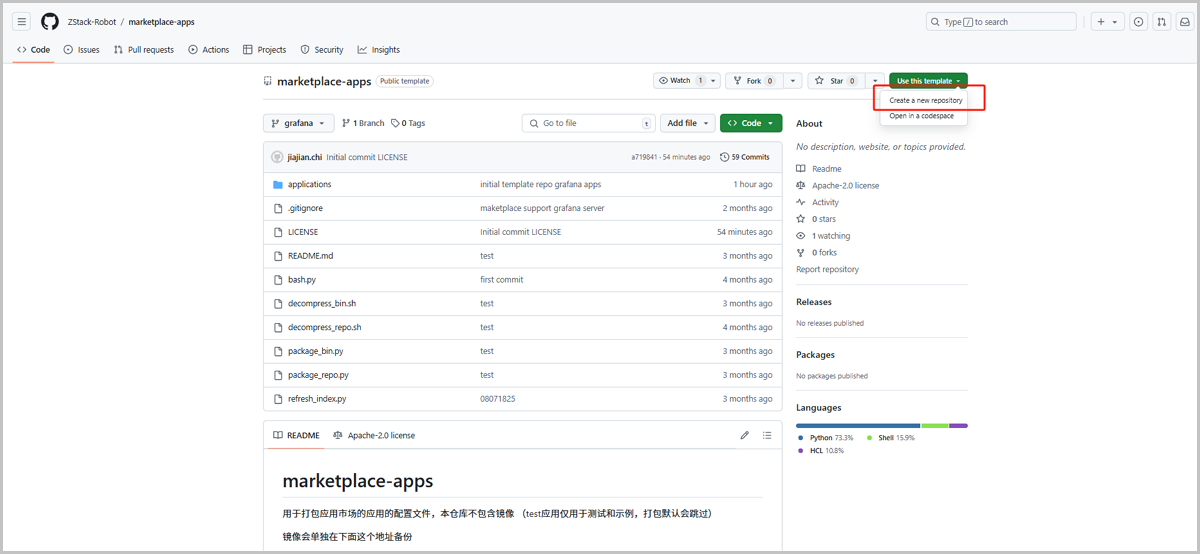Click the Python segment of languages bar
1200x554 pixels.
857,426
